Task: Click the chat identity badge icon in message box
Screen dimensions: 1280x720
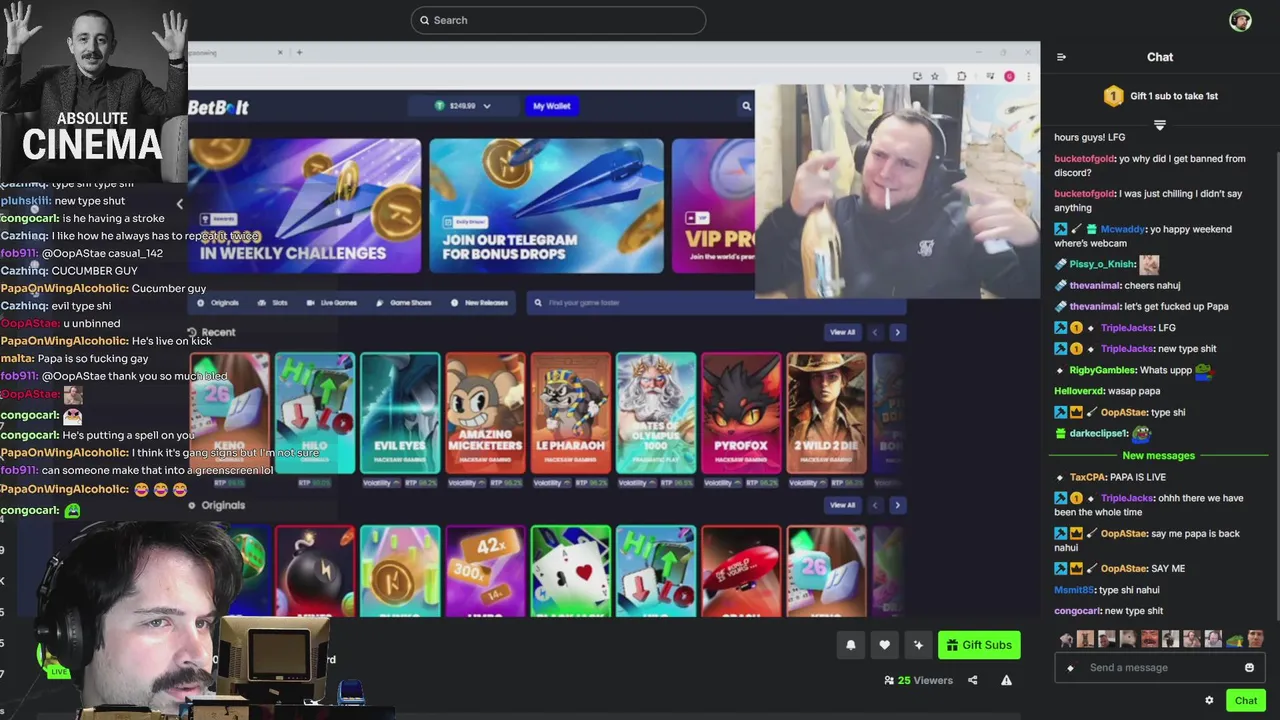Action: 1070,668
